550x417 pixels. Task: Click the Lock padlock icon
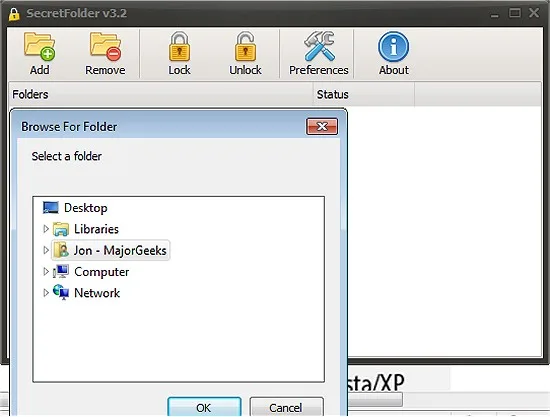coord(179,47)
